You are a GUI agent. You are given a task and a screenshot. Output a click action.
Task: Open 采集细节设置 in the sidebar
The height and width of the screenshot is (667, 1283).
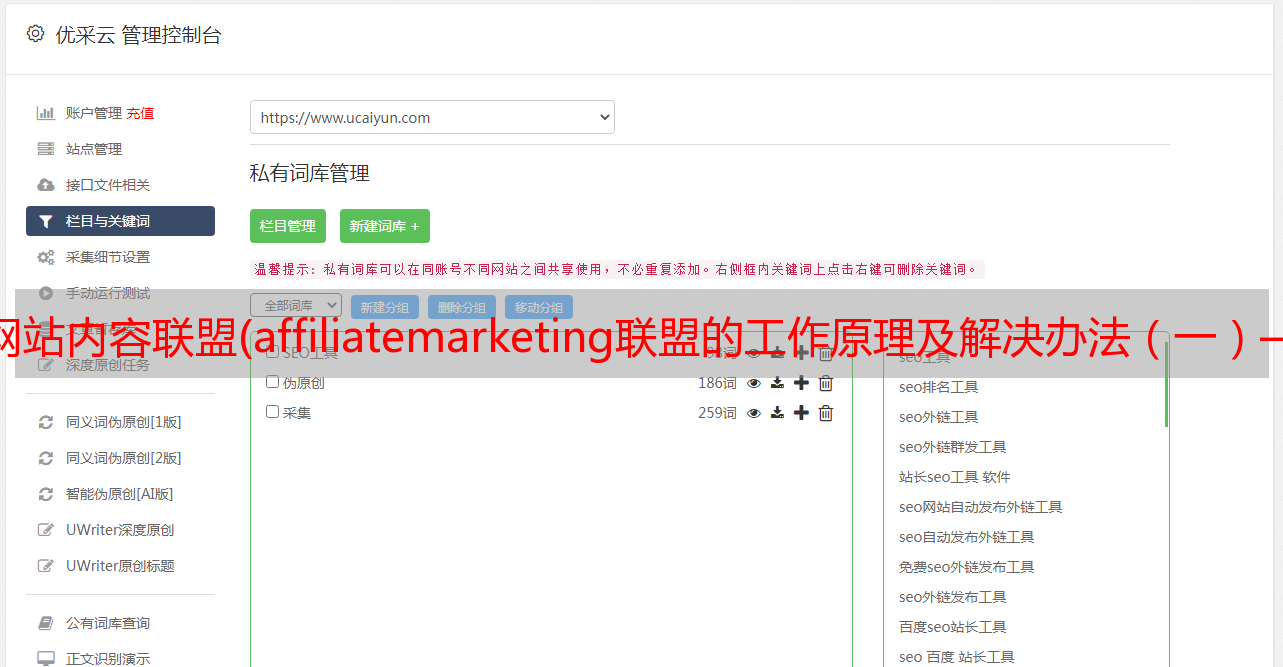[x=108, y=257]
